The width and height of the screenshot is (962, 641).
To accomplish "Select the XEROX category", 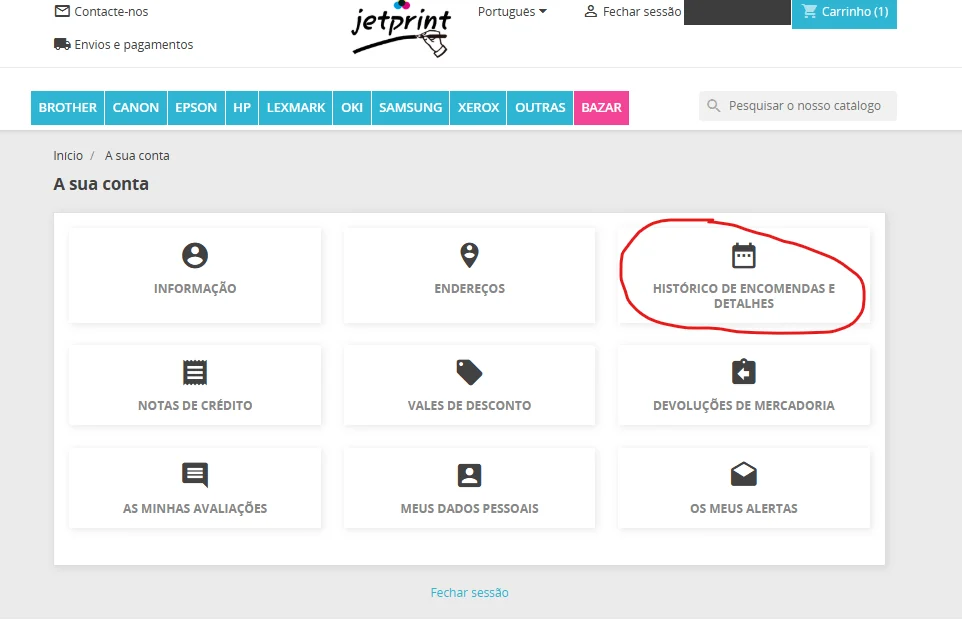I will (479, 108).
